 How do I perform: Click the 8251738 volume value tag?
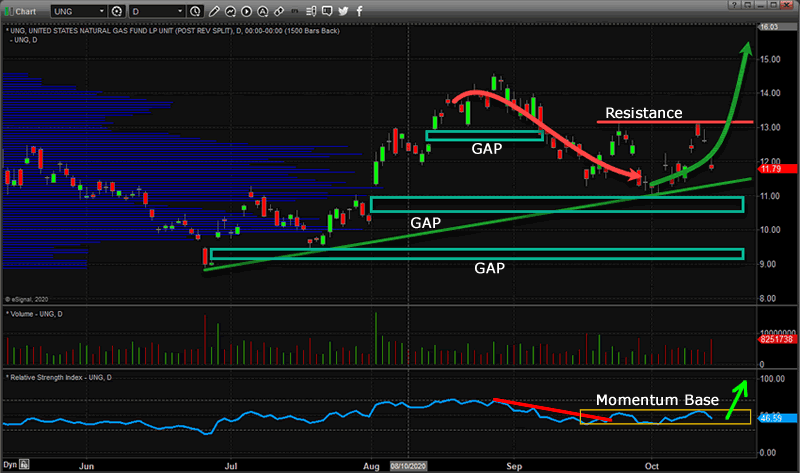pyautogui.click(x=779, y=339)
